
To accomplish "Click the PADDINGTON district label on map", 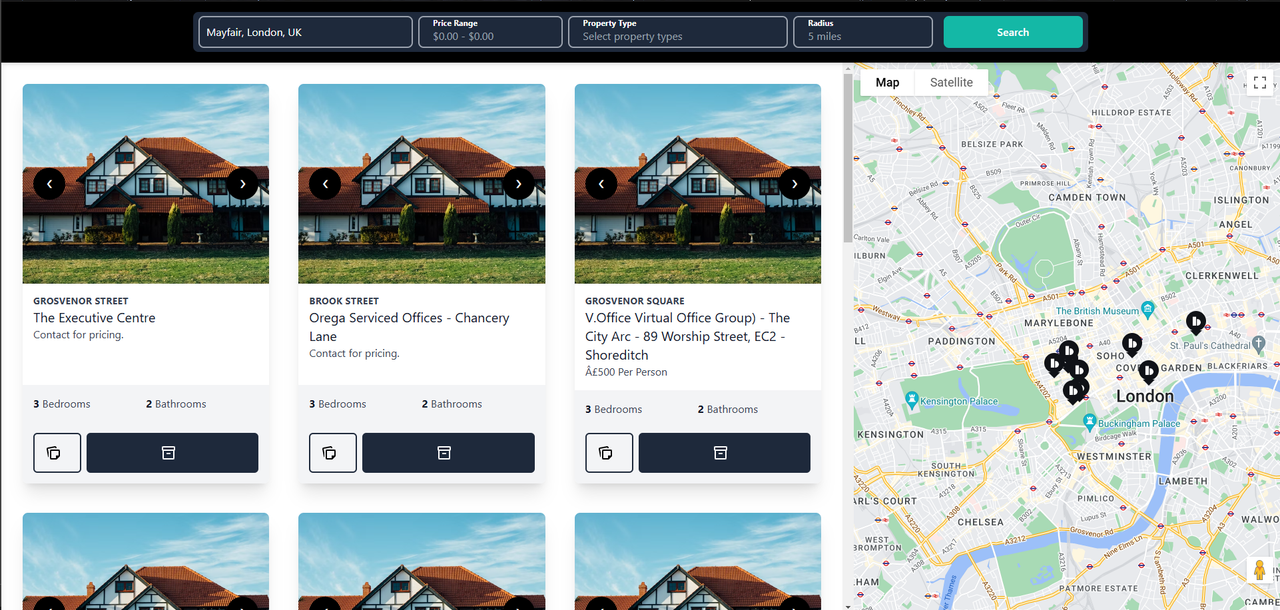I will [962, 341].
